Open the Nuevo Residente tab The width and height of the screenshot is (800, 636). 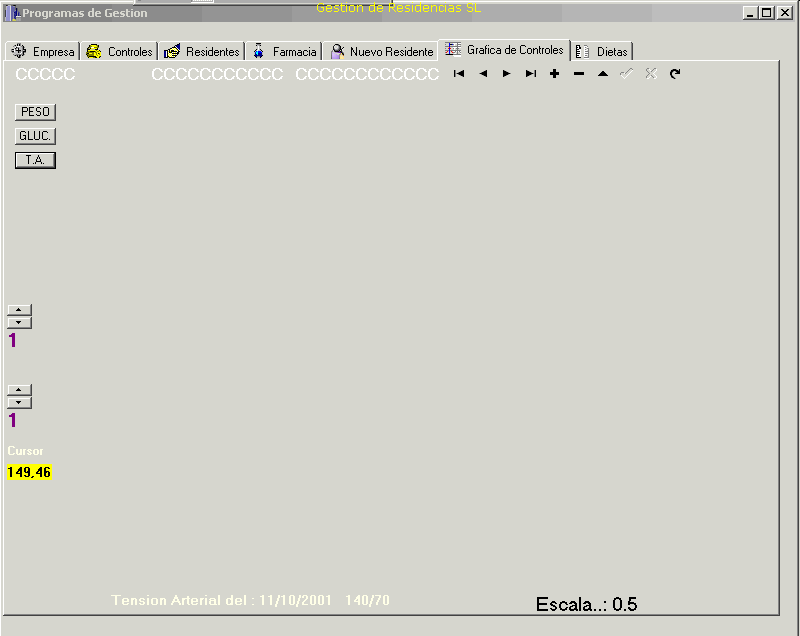point(382,51)
